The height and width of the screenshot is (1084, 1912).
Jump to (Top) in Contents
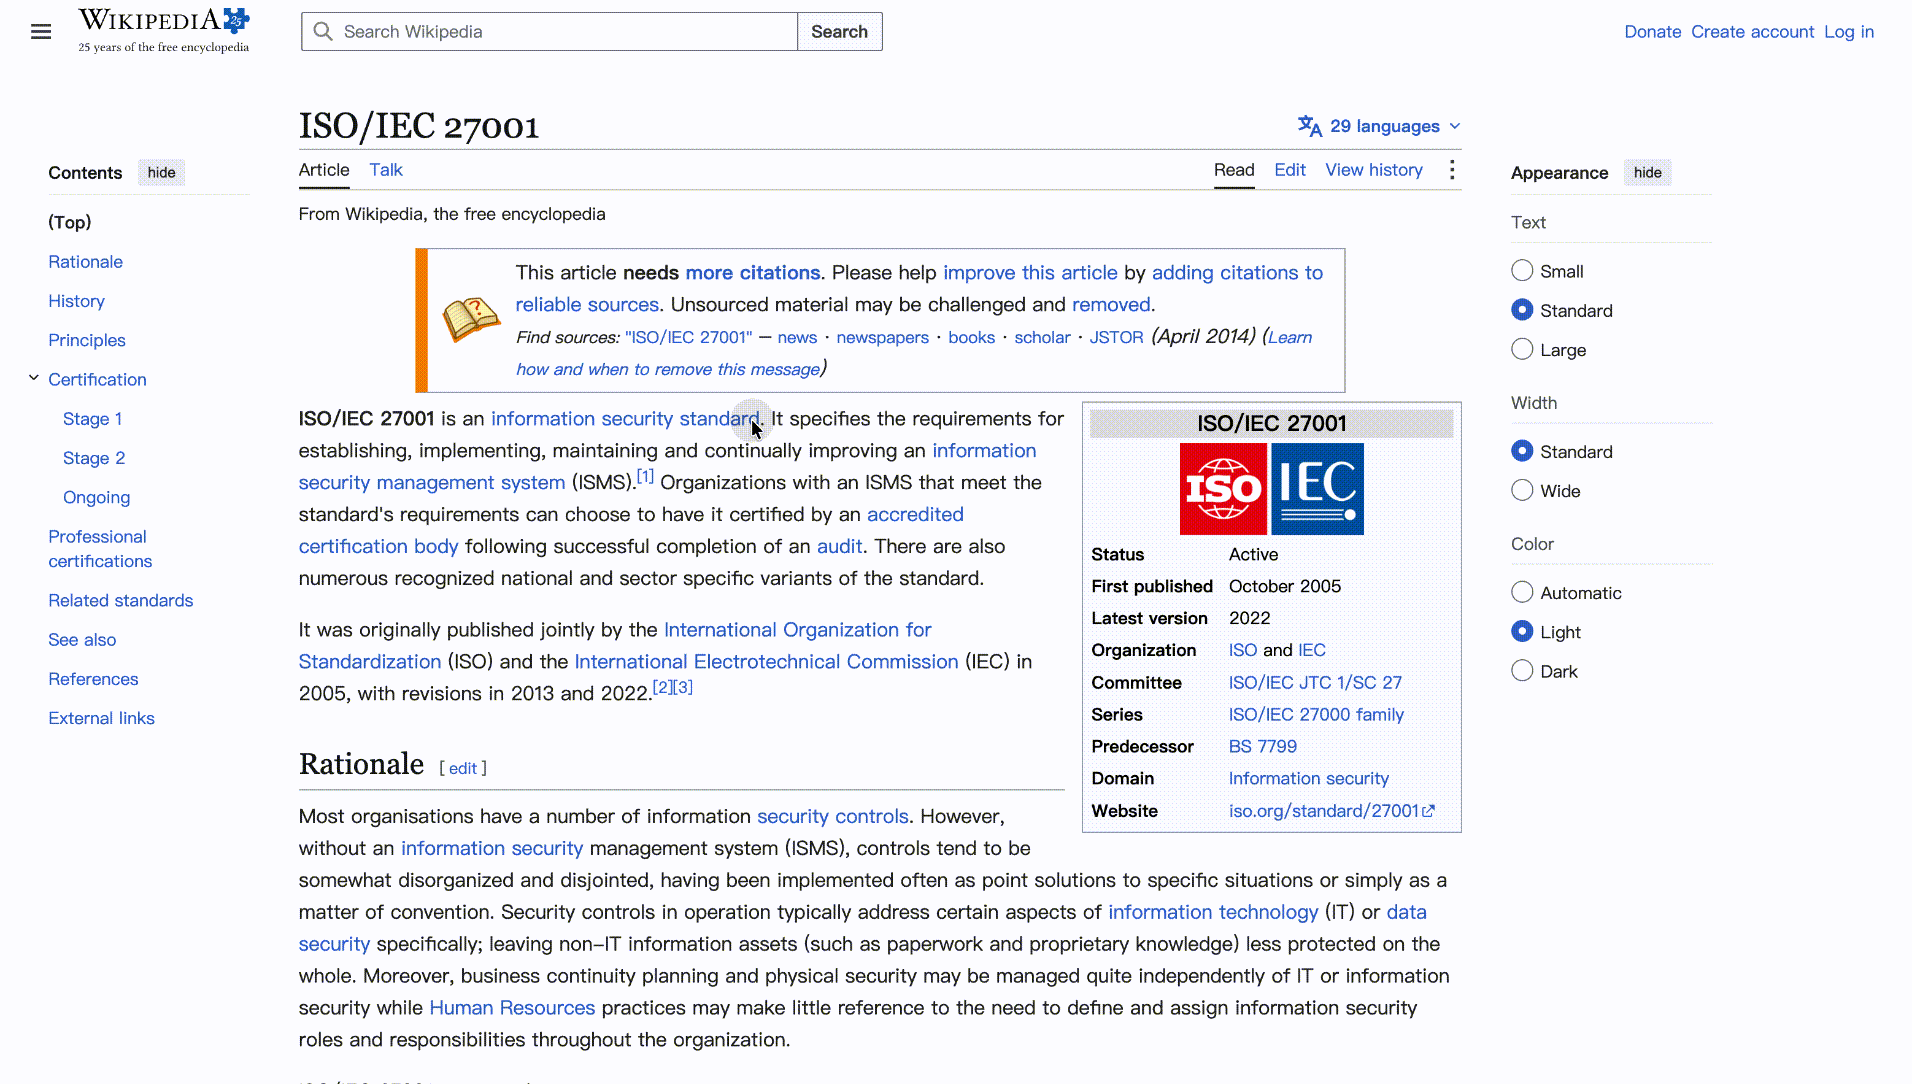click(70, 222)
